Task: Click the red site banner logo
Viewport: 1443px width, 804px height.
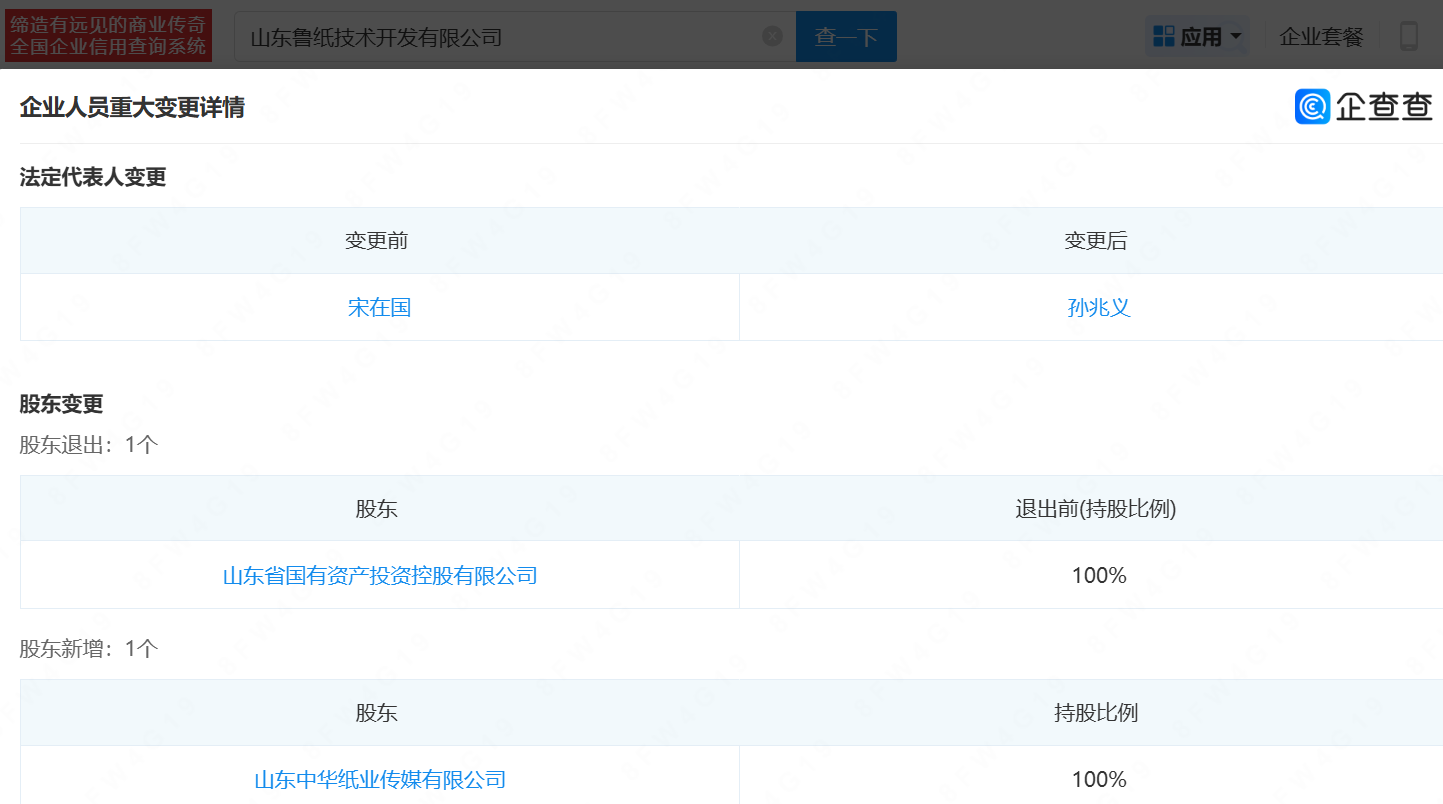Action: point(108,37)
